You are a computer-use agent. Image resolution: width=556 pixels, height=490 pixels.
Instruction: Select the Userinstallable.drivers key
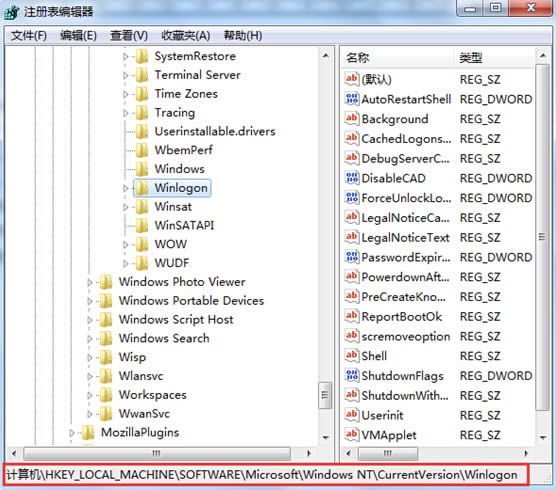(x=215, y=132)
